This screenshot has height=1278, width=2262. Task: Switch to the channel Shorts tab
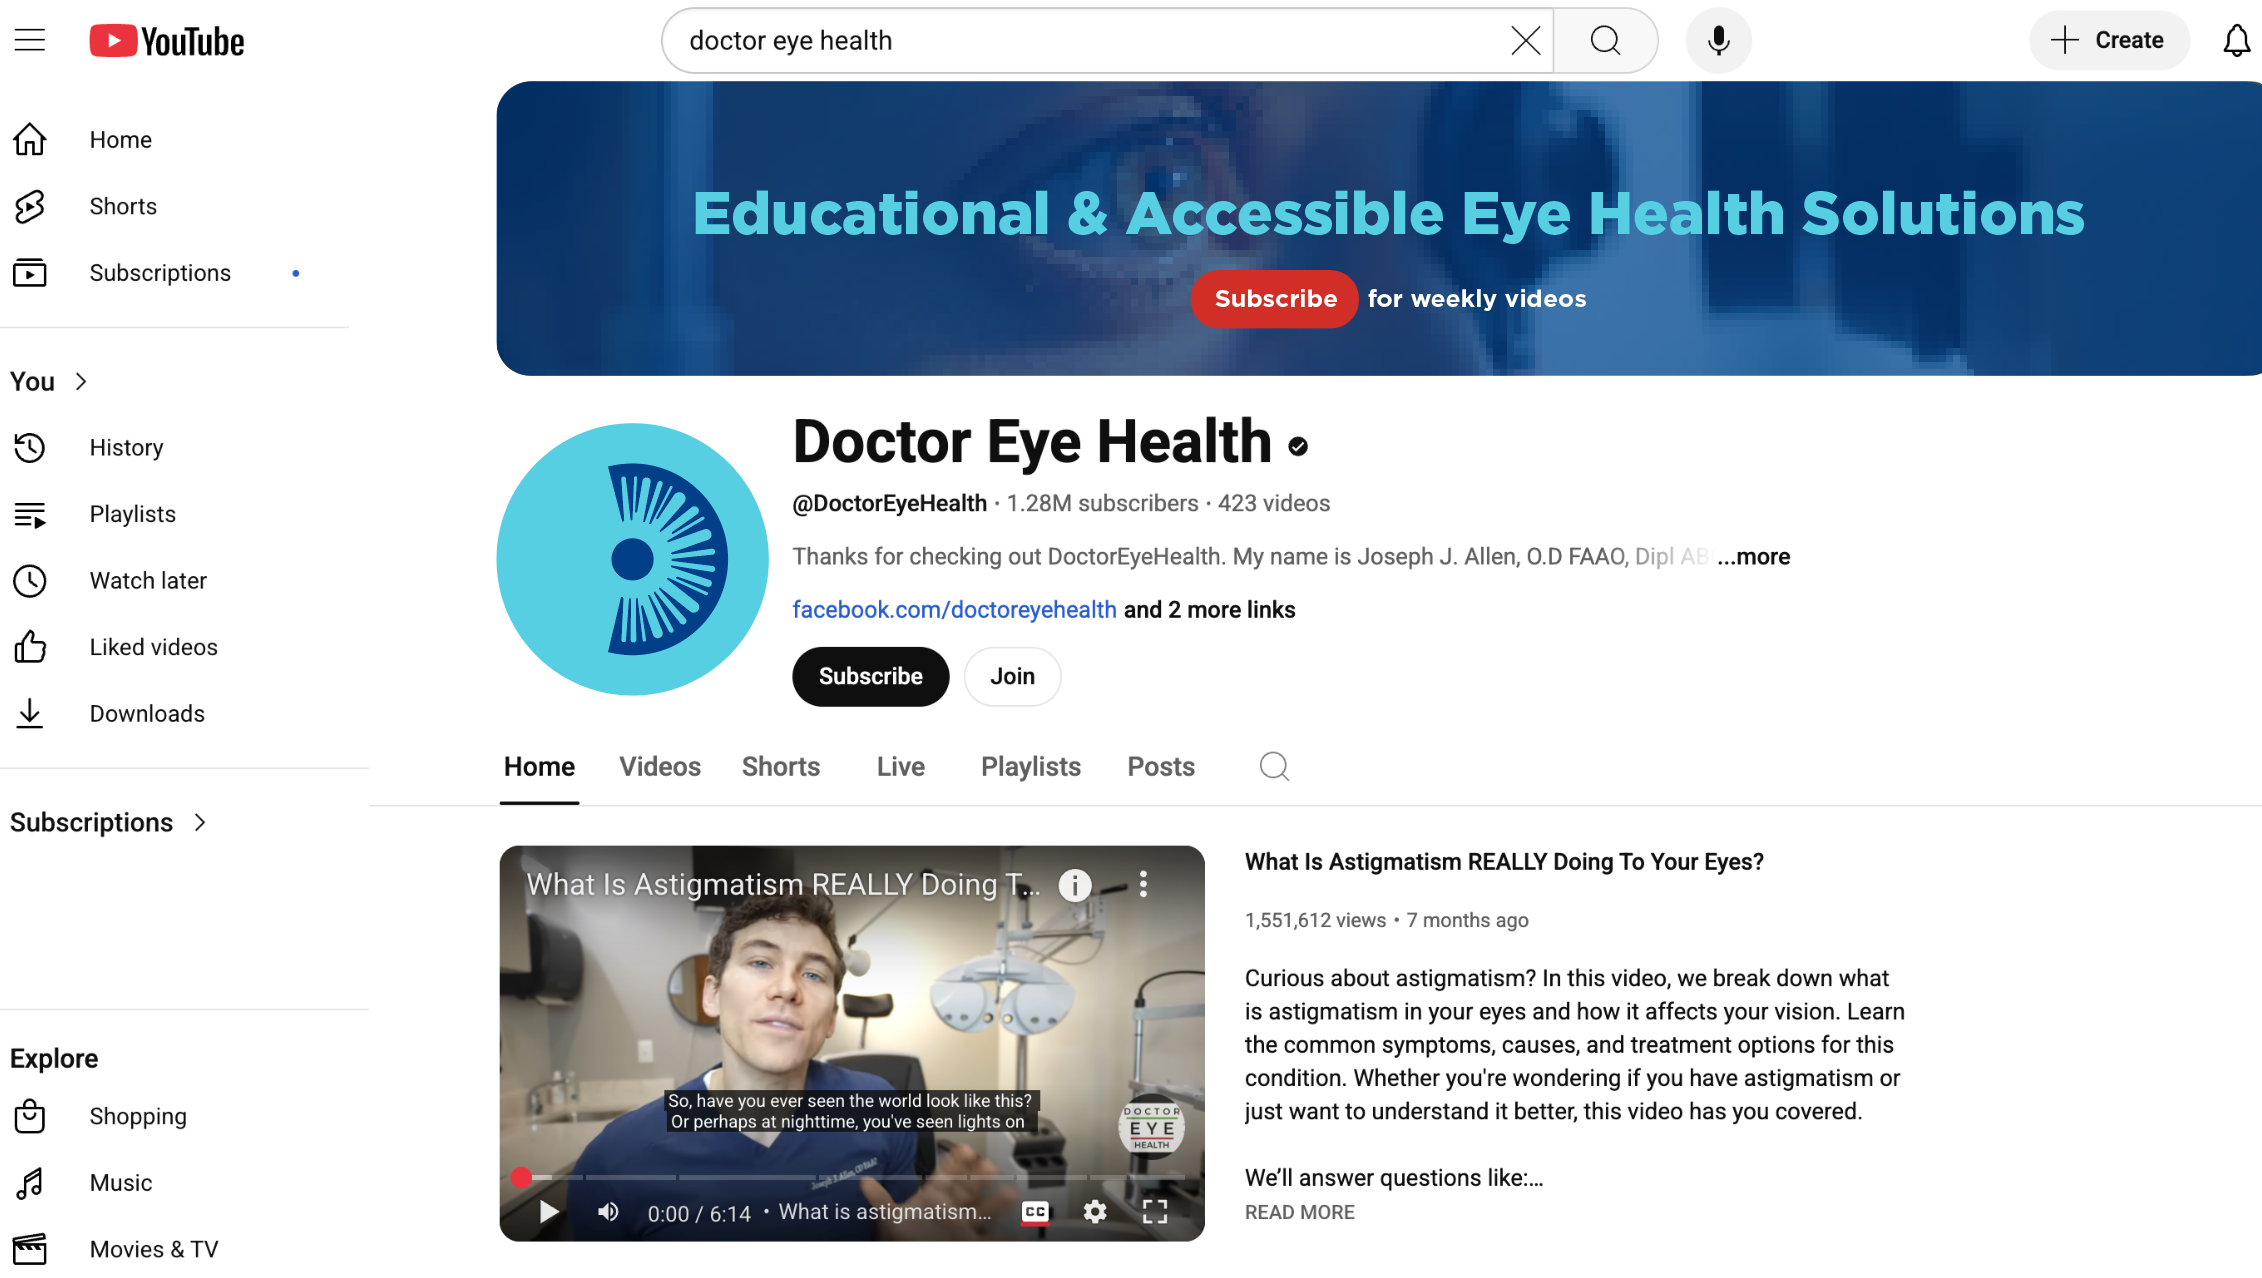click(781, 767)
